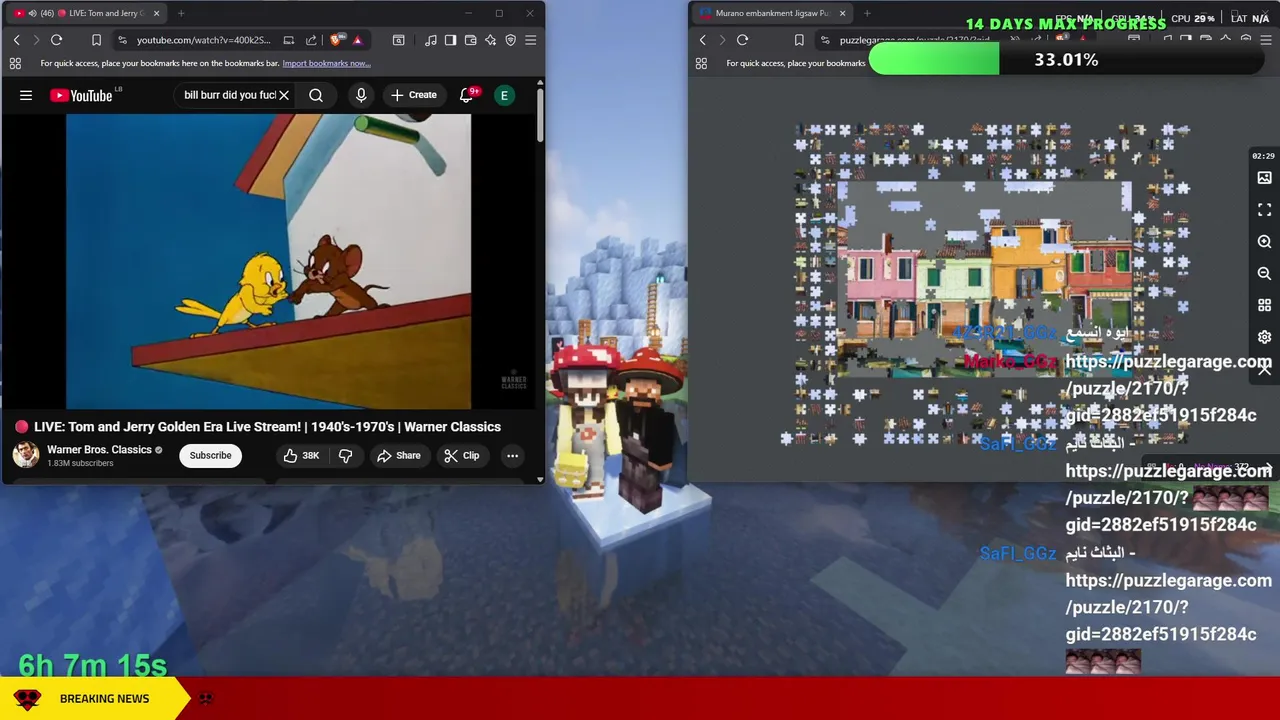Image resolution: width=1280 pixels, height=720 pixels.
Task: Open the Clip button under the video
Action: tap(462, 455)
